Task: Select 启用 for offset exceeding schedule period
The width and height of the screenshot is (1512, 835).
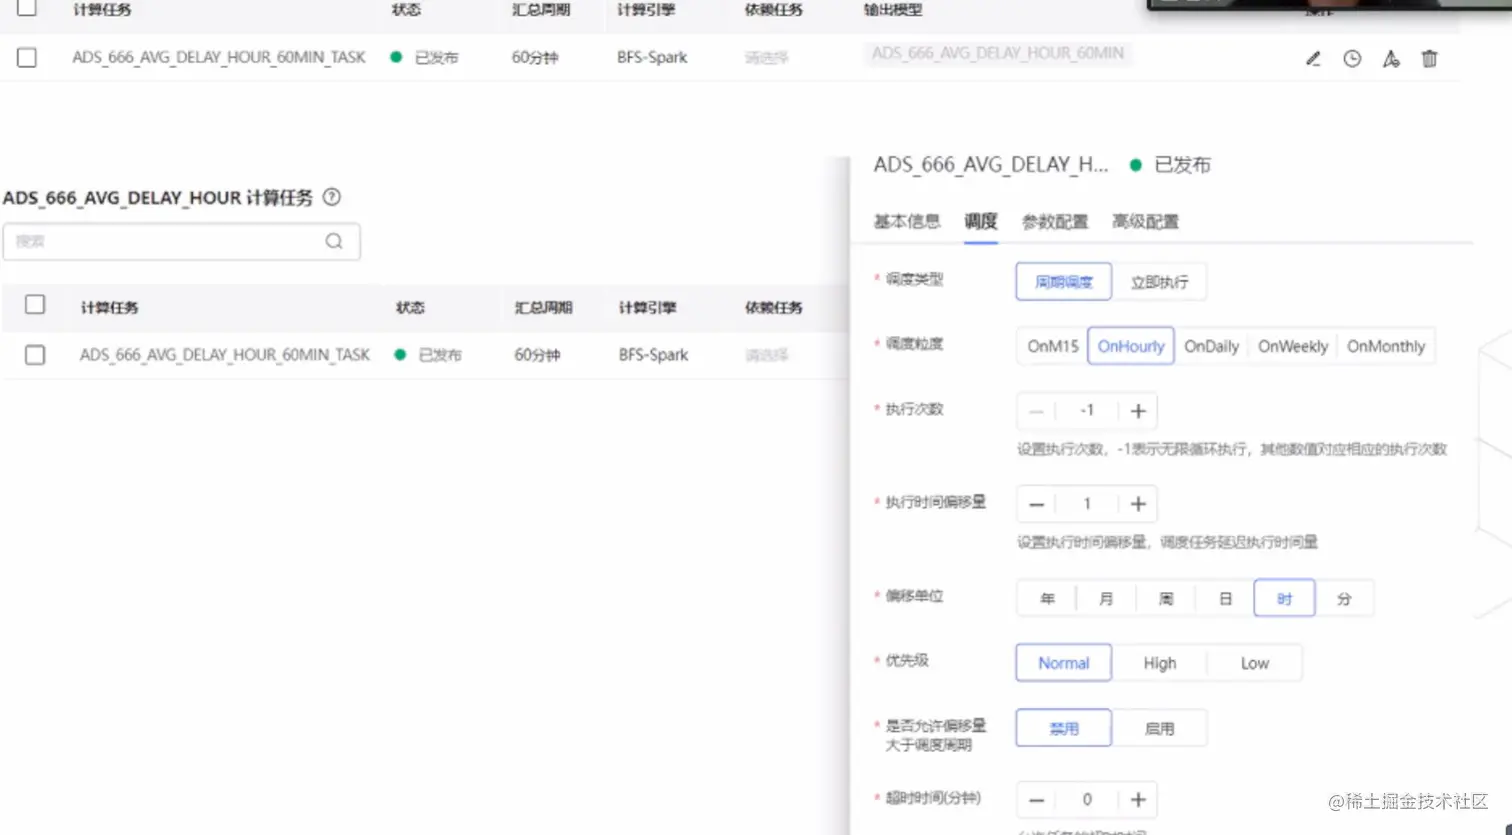Action: (1159, 728)
